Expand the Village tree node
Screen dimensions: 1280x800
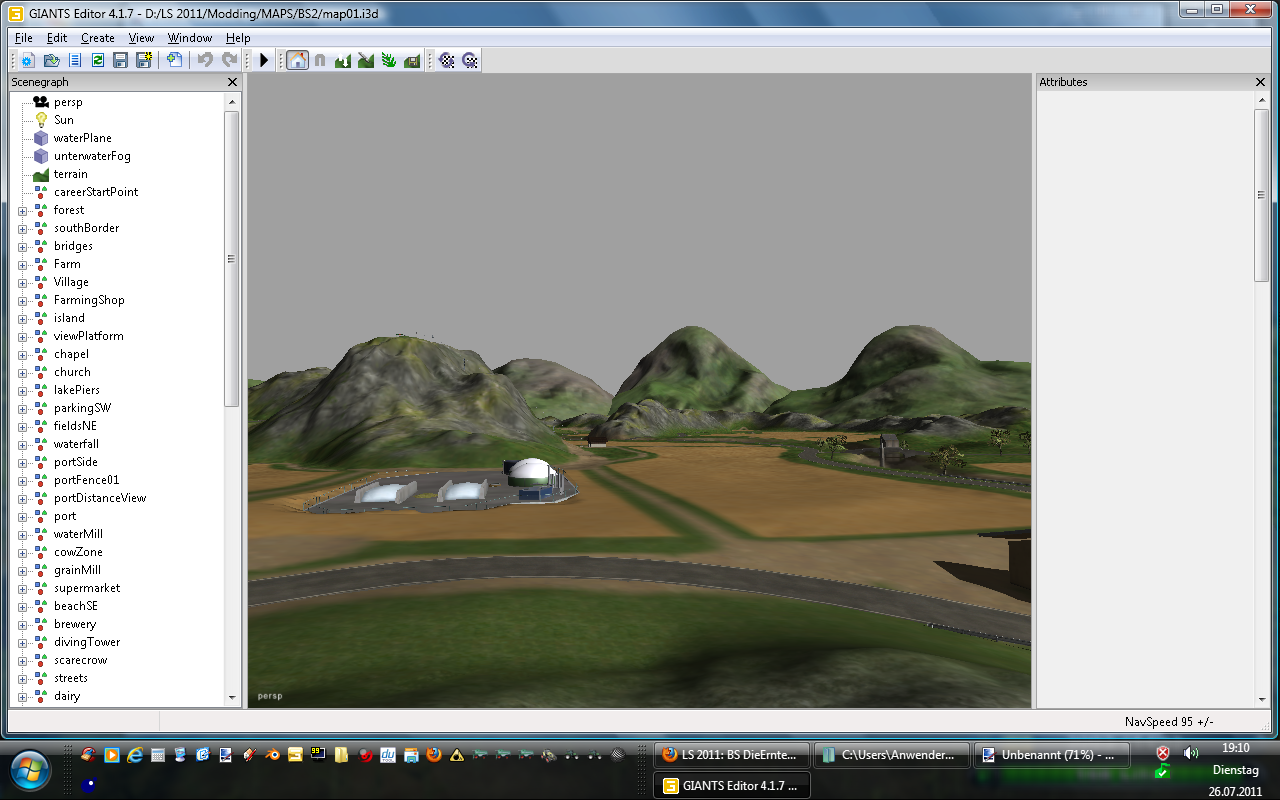pos(22,282)
